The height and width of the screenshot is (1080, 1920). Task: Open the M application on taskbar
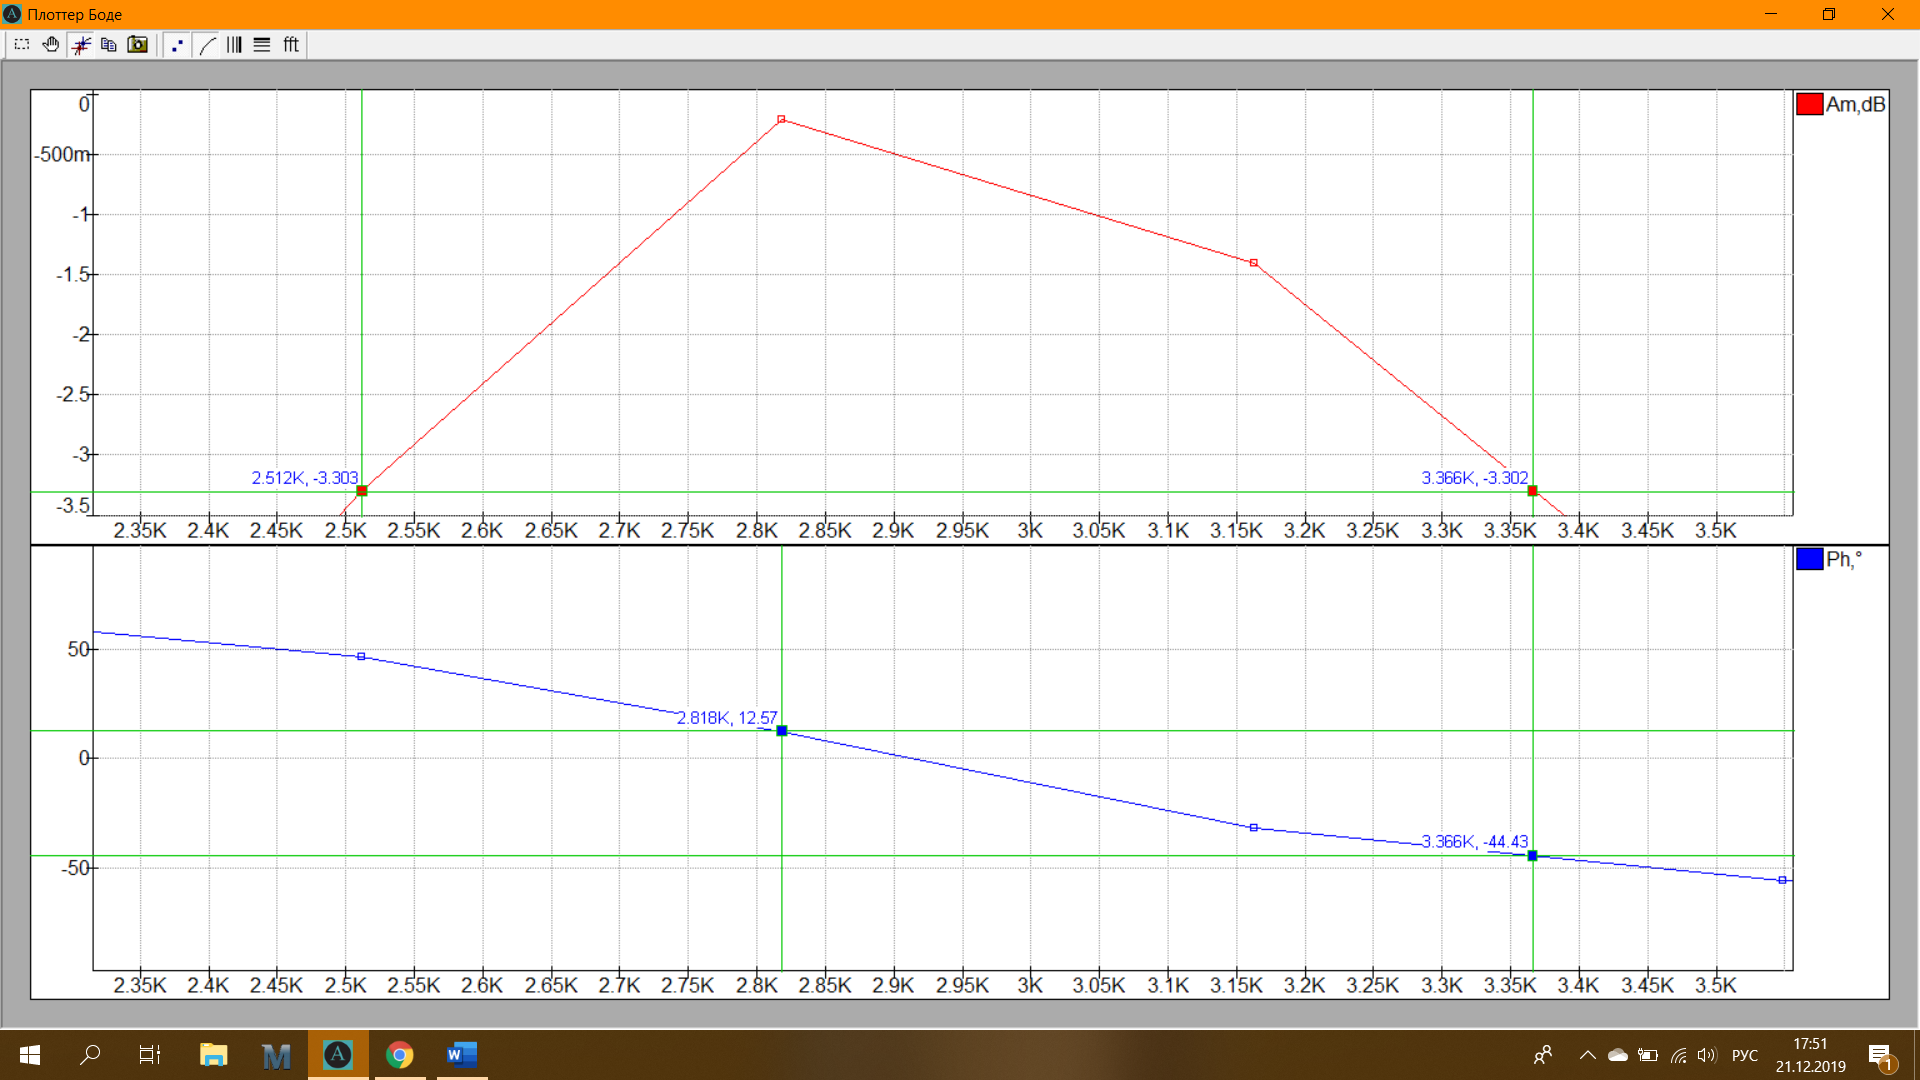pos(276,1055)
